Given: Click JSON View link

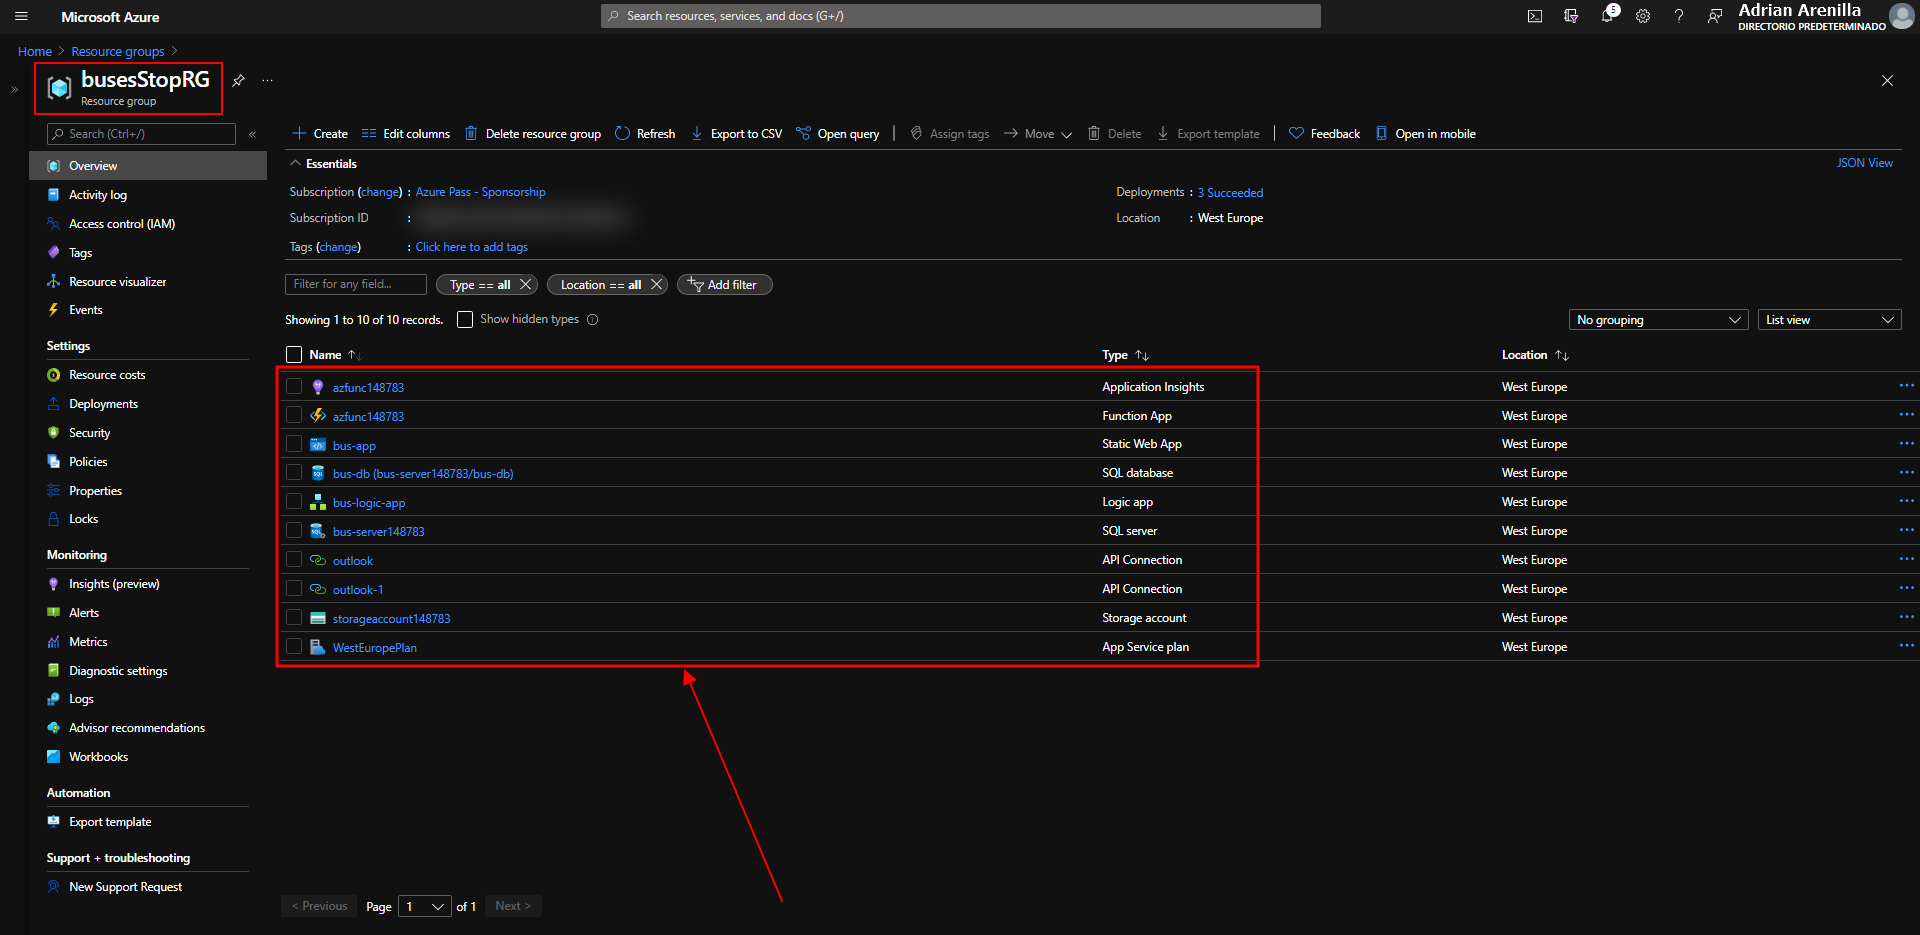Looking at the screenshot, I should (x=1864, y=163).
